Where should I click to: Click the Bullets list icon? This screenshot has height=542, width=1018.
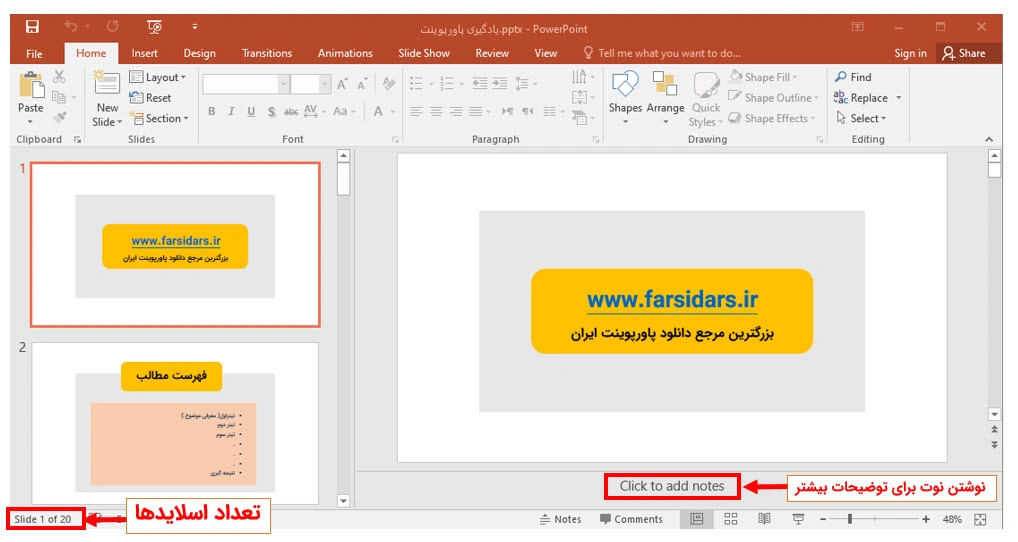click(416, 84)
